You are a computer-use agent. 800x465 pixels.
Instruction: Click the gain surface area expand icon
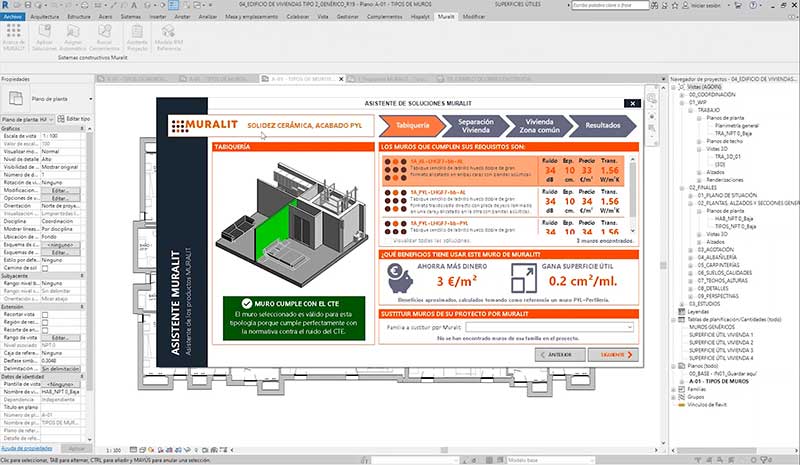(x=523, y=278)
